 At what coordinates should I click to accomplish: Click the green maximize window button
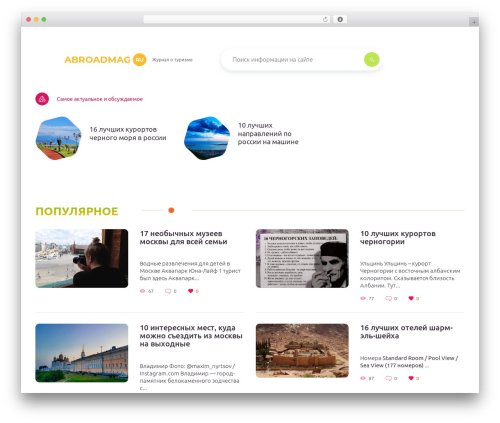44,20
